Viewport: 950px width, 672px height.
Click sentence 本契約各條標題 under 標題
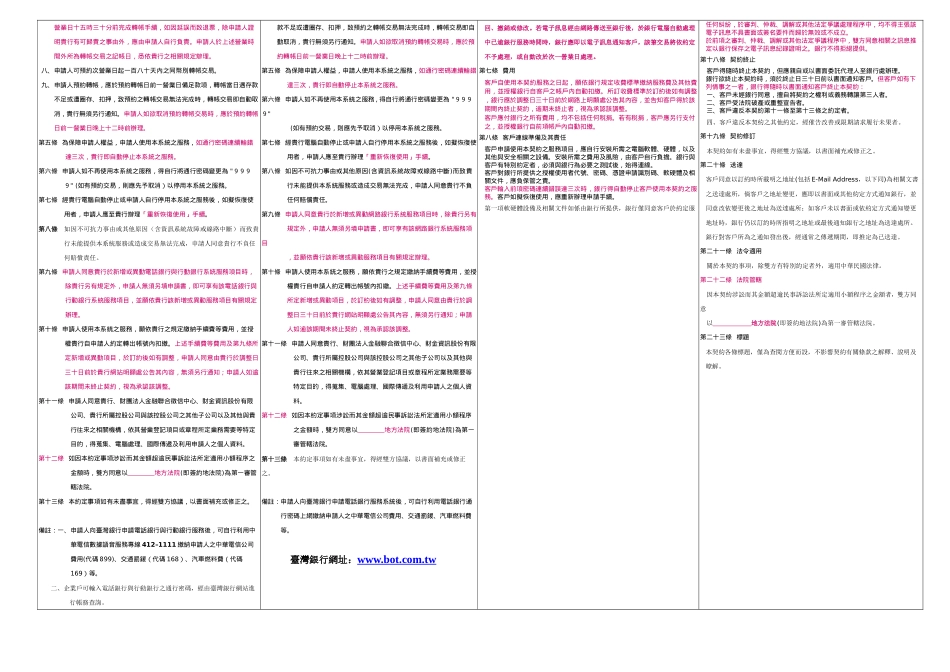coord(811,351)
